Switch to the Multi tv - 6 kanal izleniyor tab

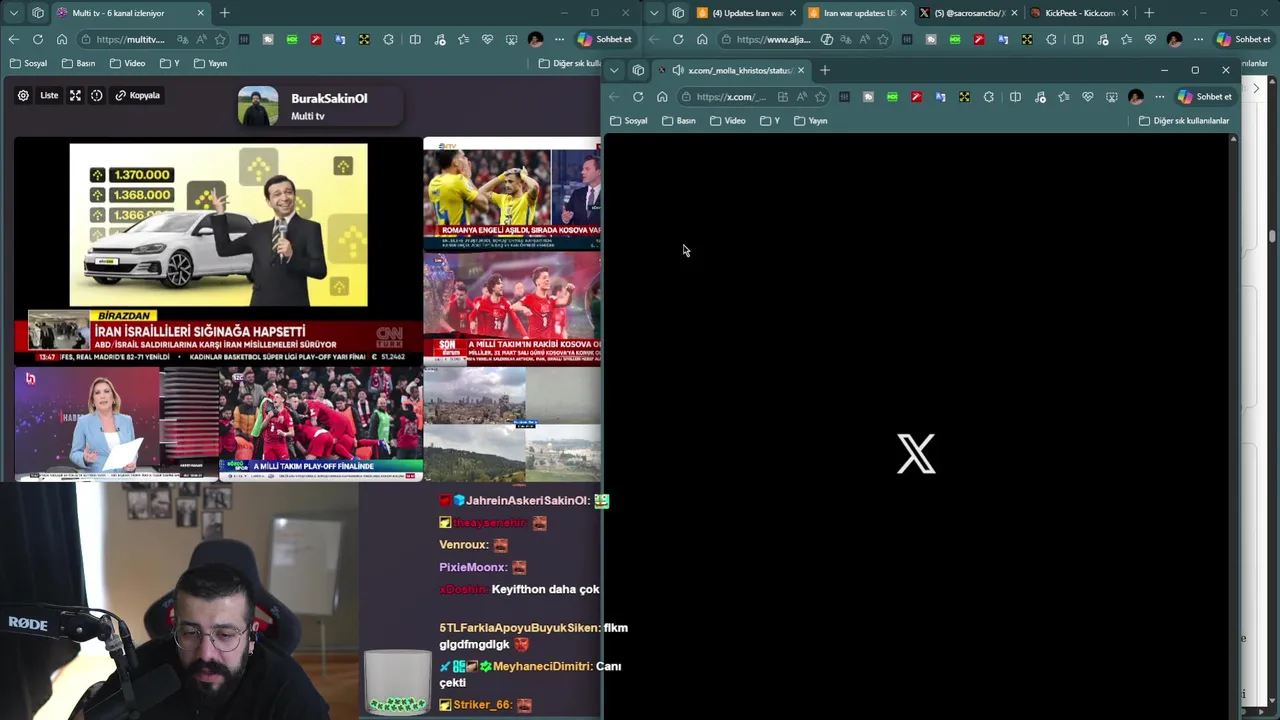130,13
